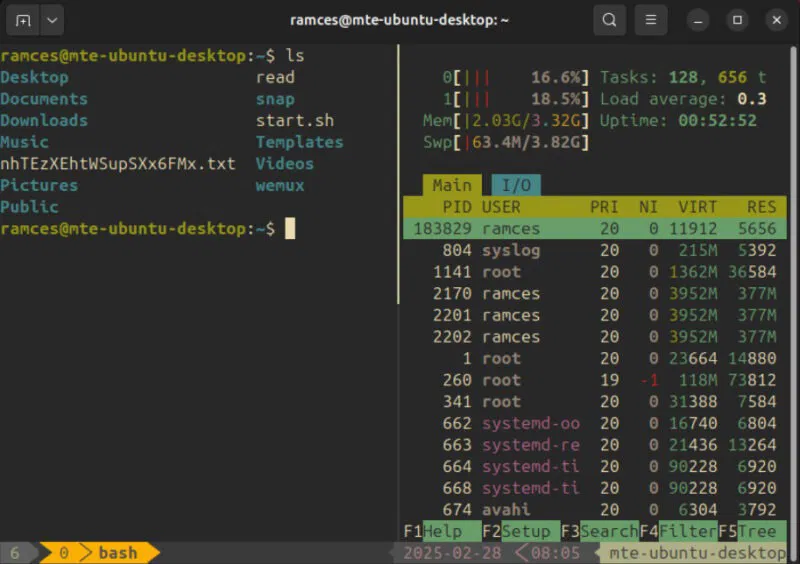Image resolution: width=800 pixels, height=564 pixels.
Task: Switch to the htop I/O tab
Action: 516,185
